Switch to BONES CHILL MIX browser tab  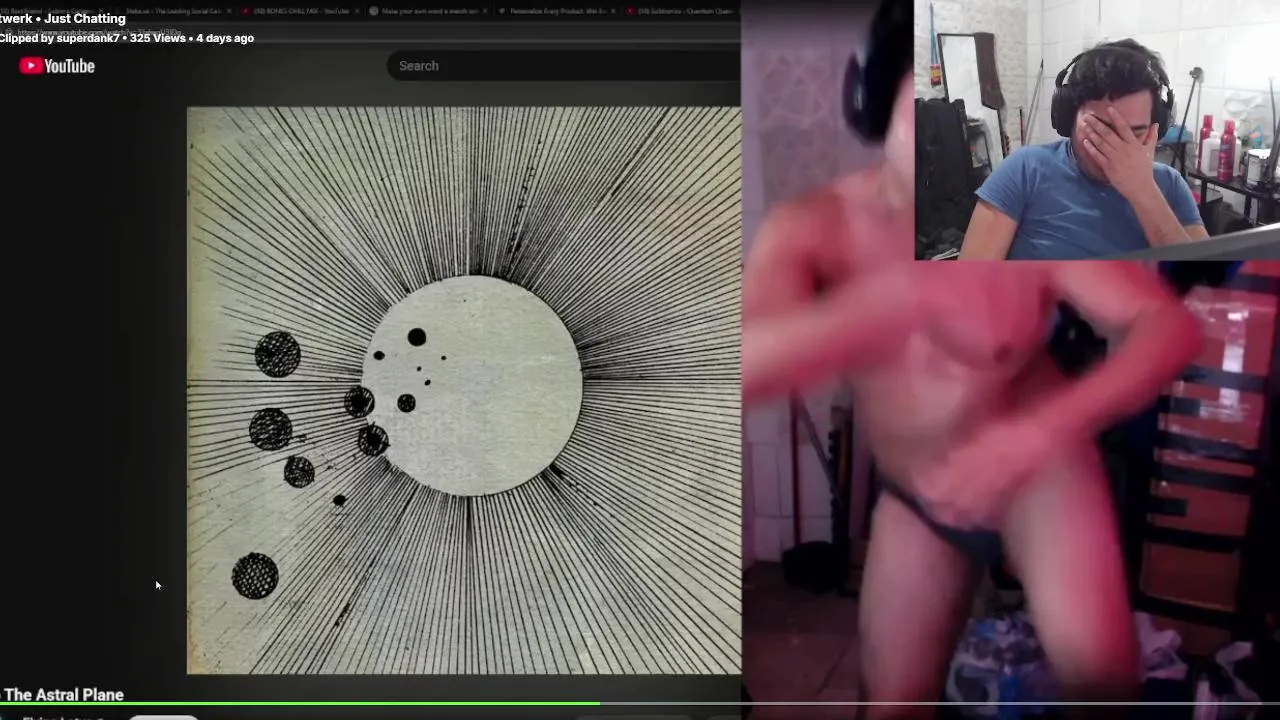tap(300, 11)
